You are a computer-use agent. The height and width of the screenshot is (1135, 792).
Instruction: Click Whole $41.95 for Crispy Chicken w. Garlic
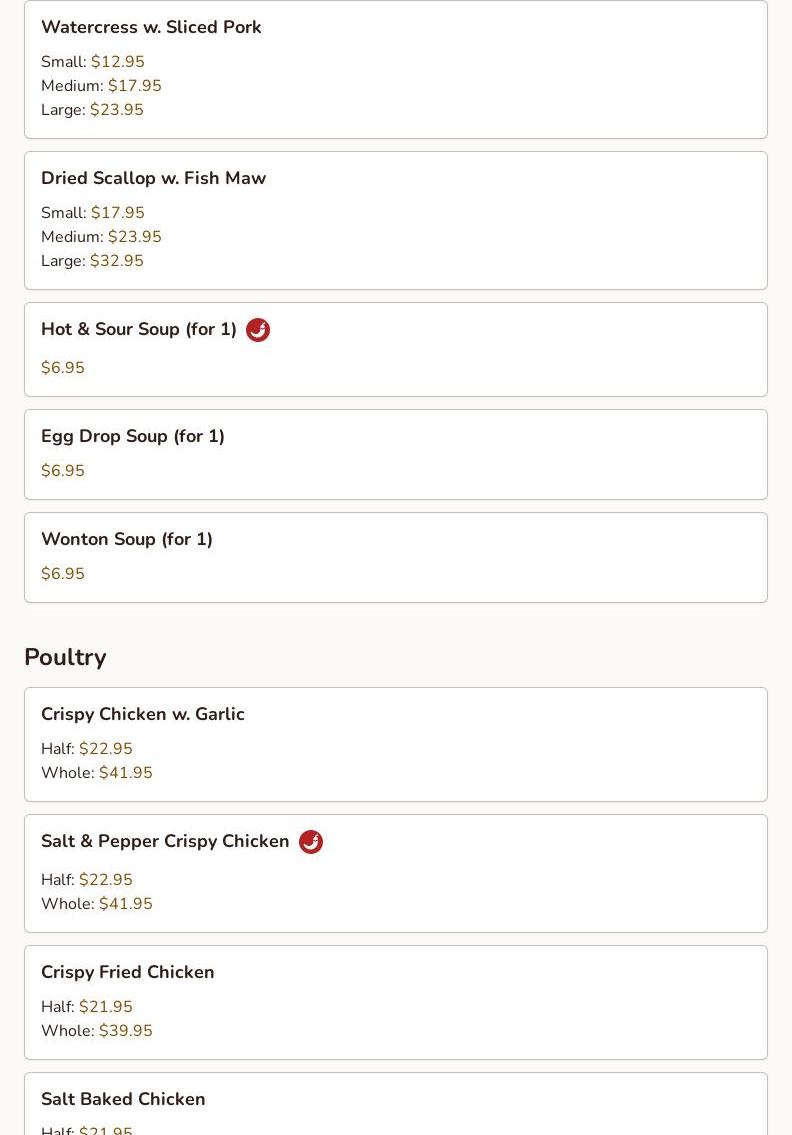tap(97, 773)
